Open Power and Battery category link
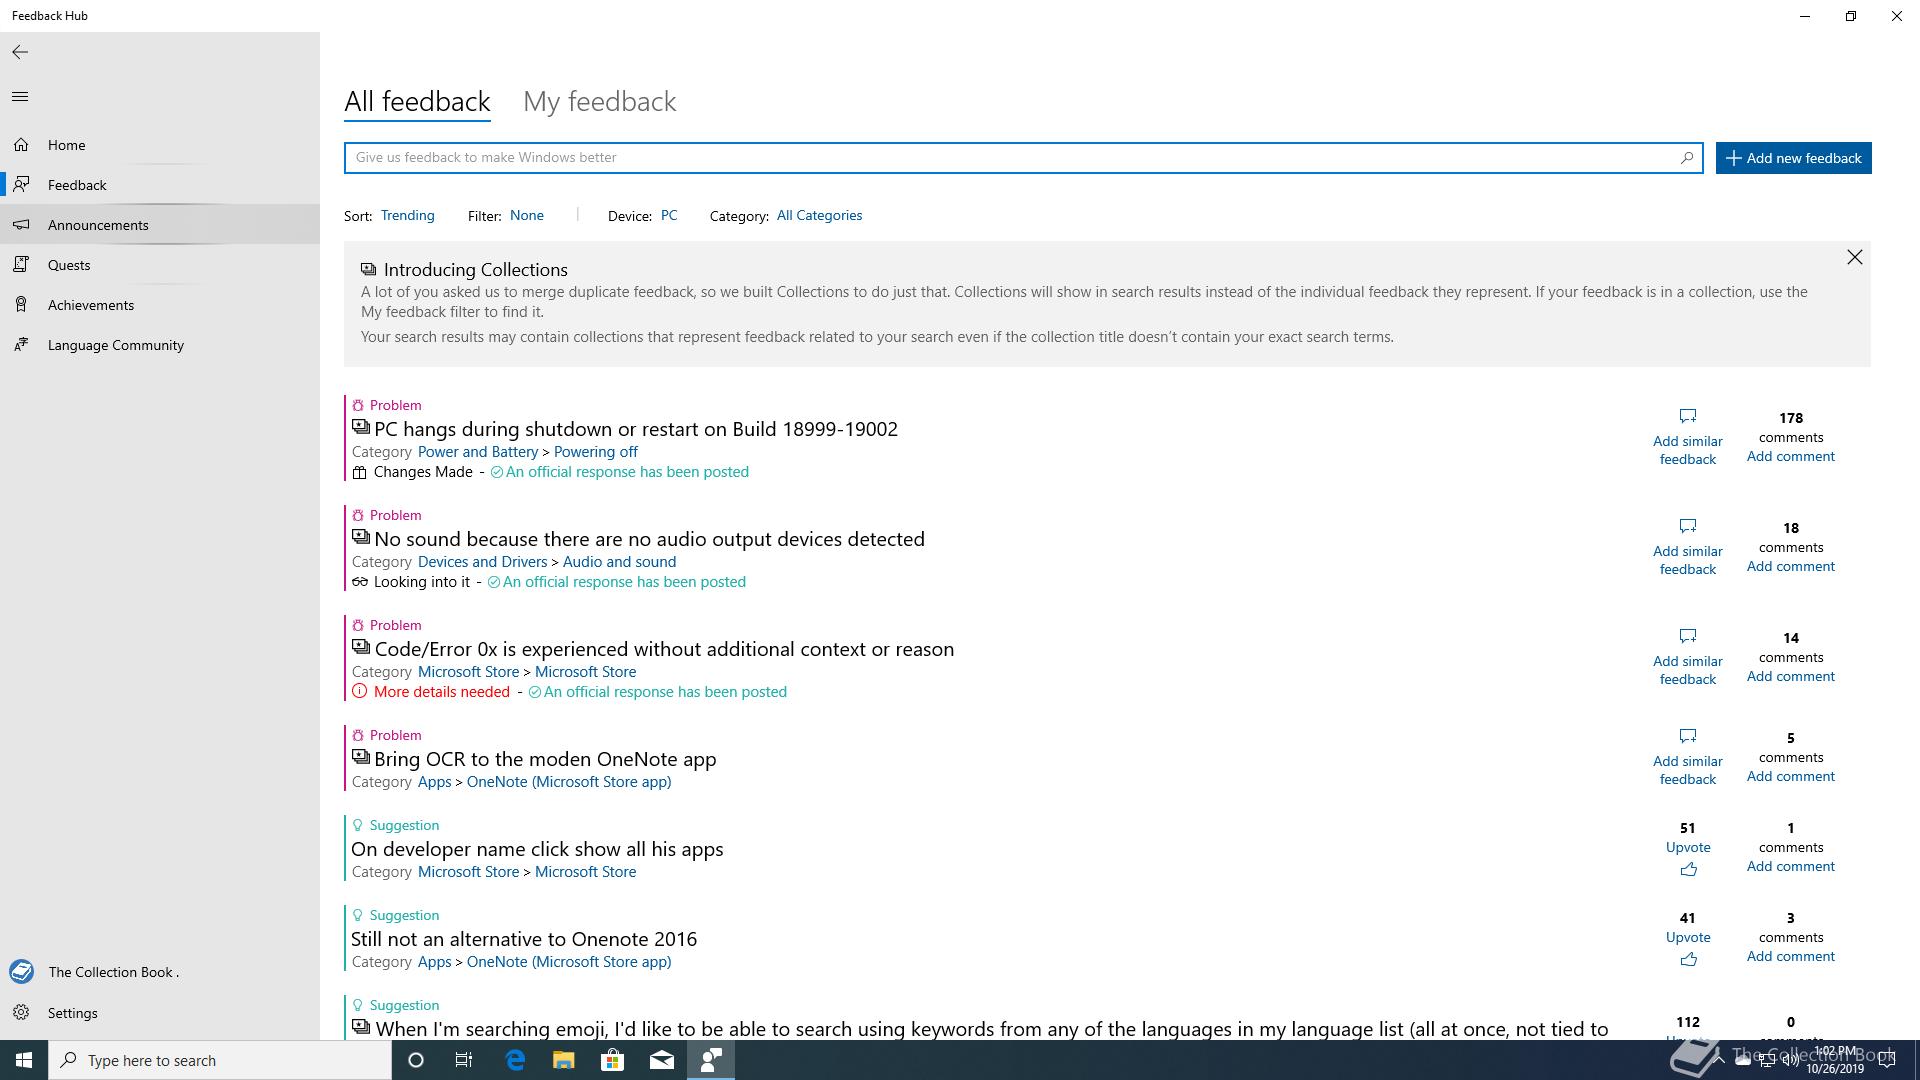Viewport: 1920px width, 1080px height. pos(478,452)
